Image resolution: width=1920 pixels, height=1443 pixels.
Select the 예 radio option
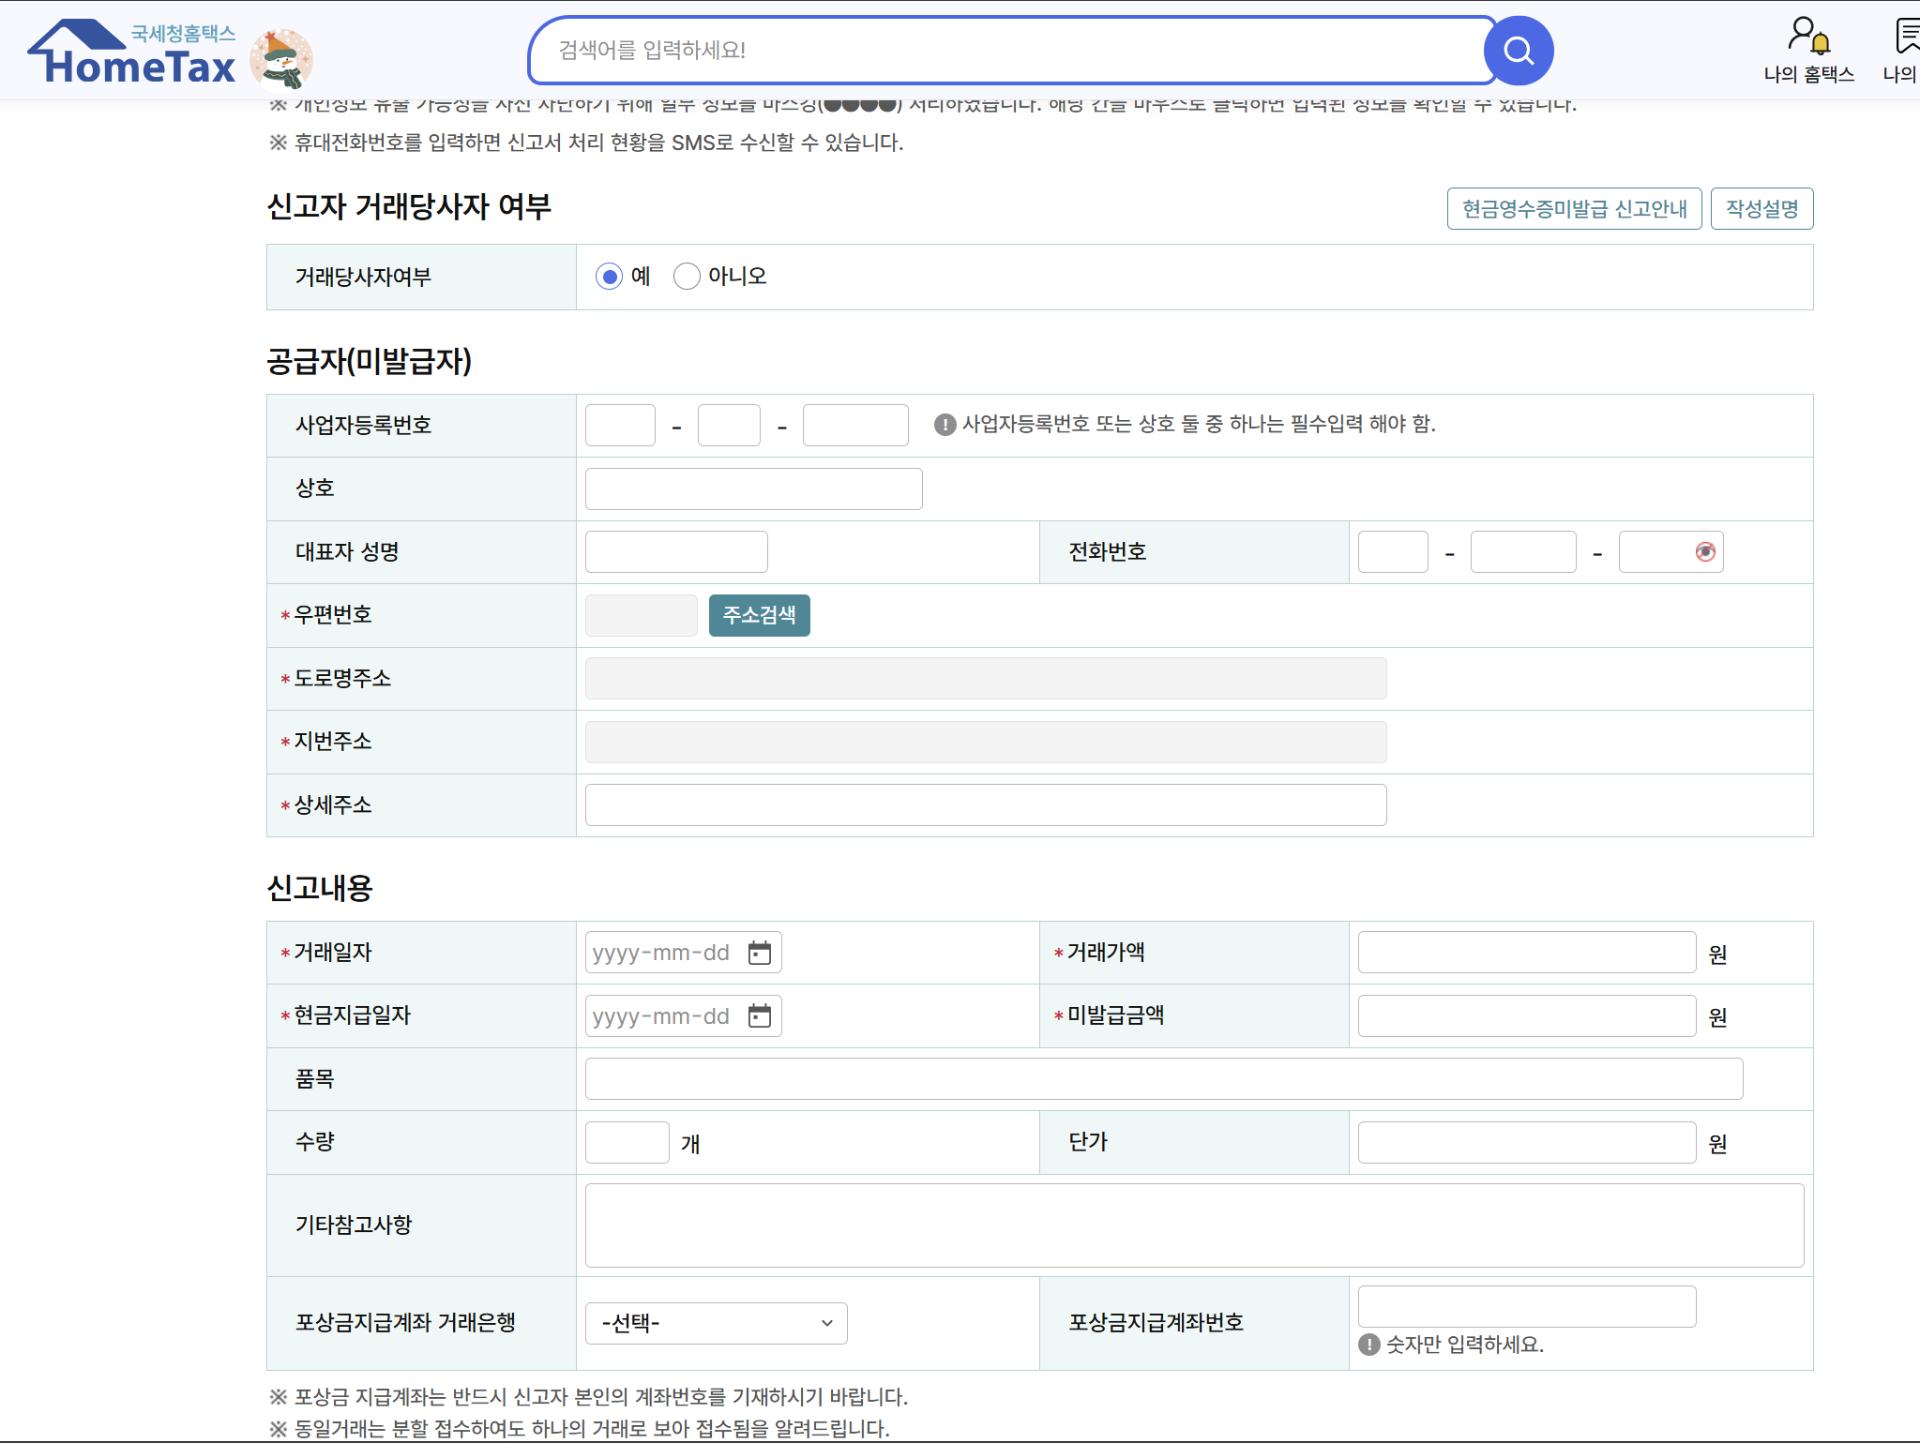(x=609, y=276)
